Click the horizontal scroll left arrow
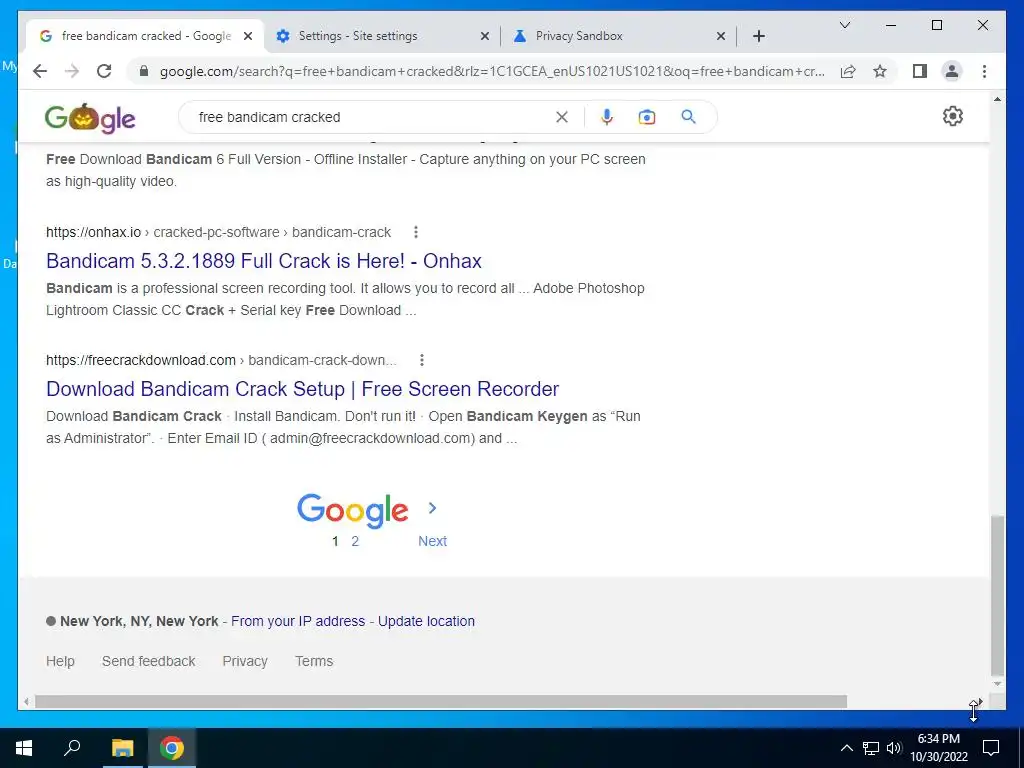Screen dimensions: 1024x768 pyautogui.click(x=26, y=702)
